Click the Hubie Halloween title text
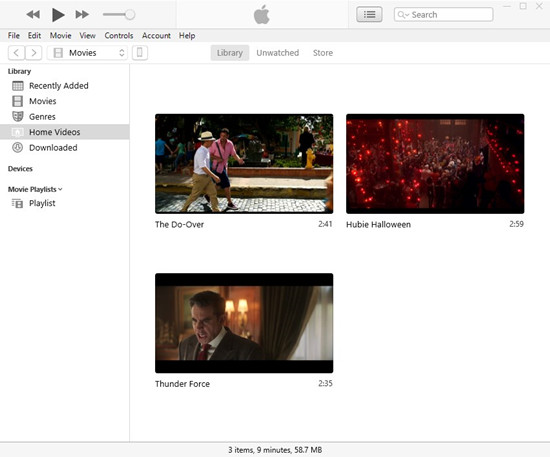This screenshot has height=457, width=550. point(378,224)
